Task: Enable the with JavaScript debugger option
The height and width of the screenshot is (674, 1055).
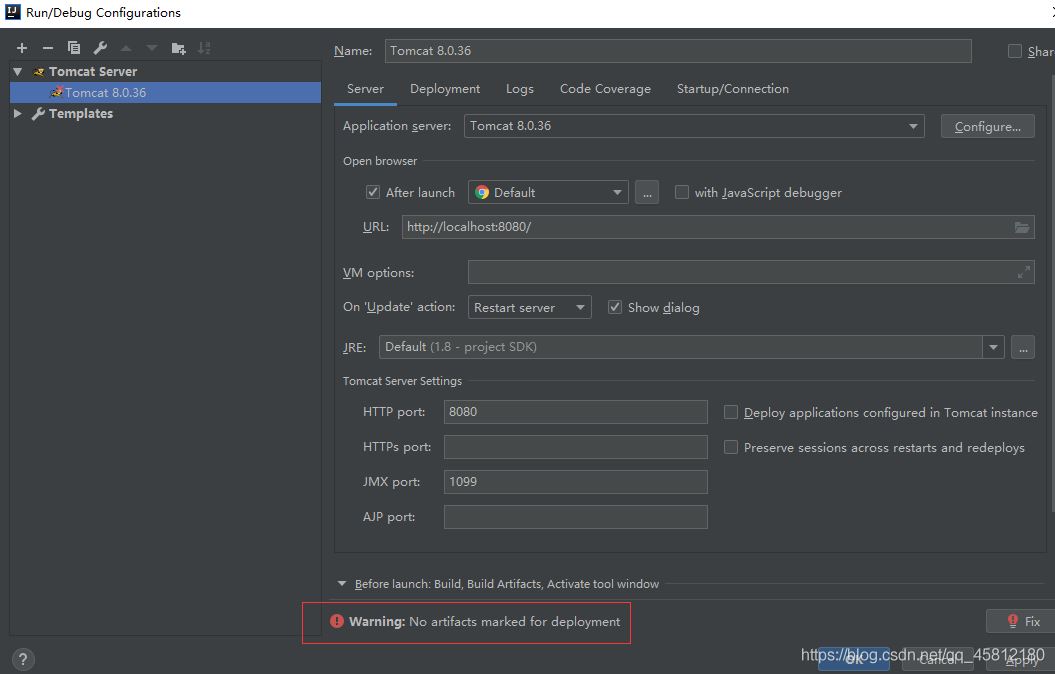Action: (x=681, y=192)
